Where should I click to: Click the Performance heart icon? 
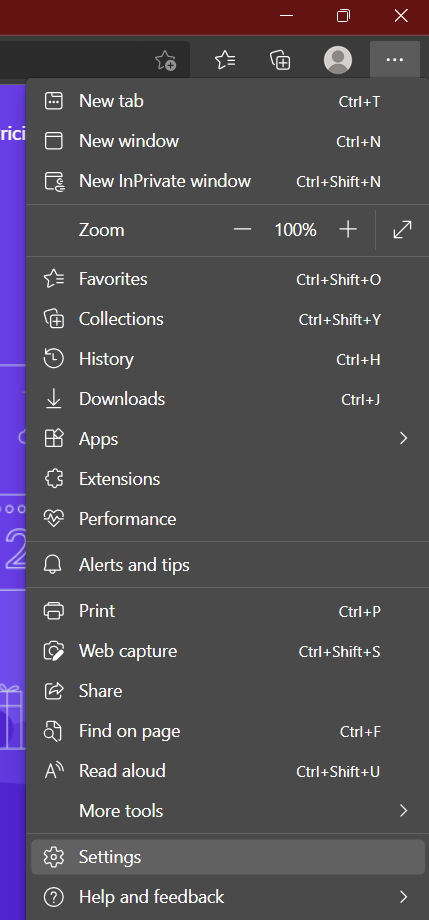53,519
